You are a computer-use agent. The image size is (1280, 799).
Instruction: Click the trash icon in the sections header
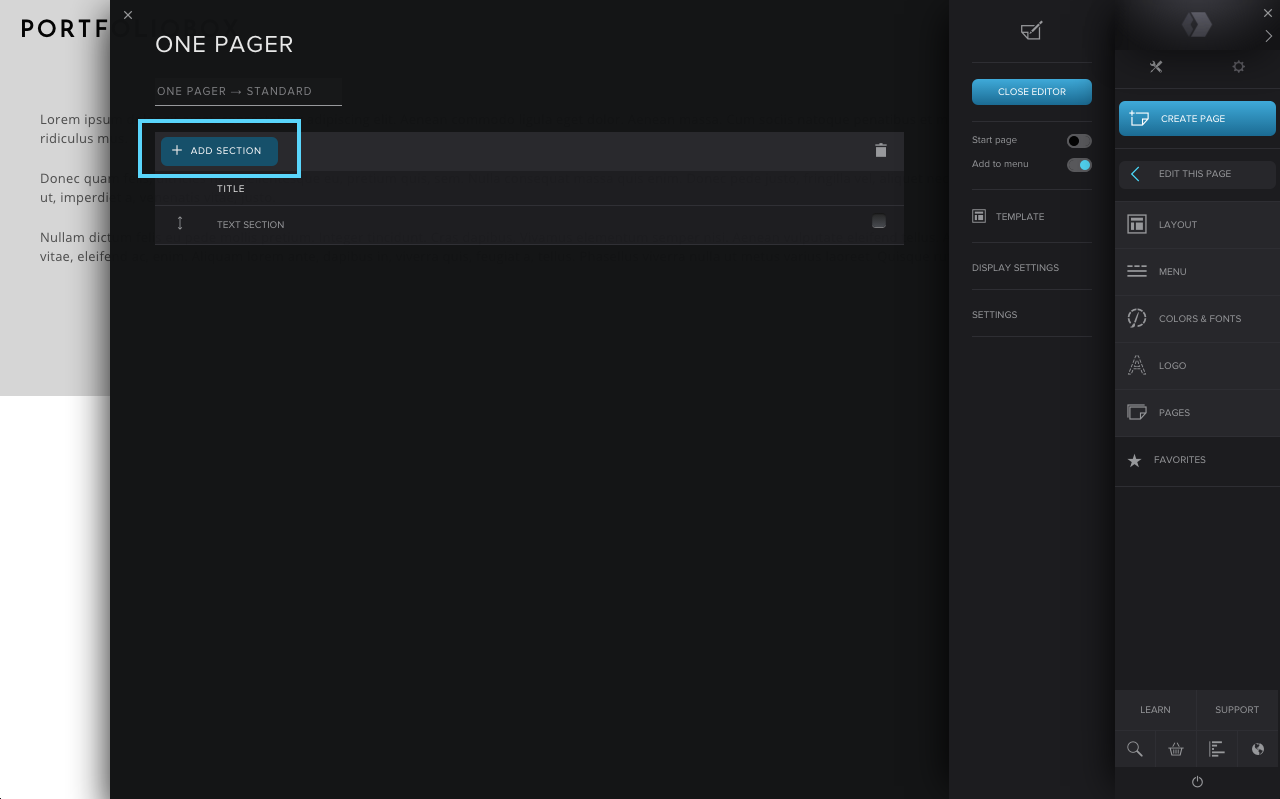click(x=881, y=150)
